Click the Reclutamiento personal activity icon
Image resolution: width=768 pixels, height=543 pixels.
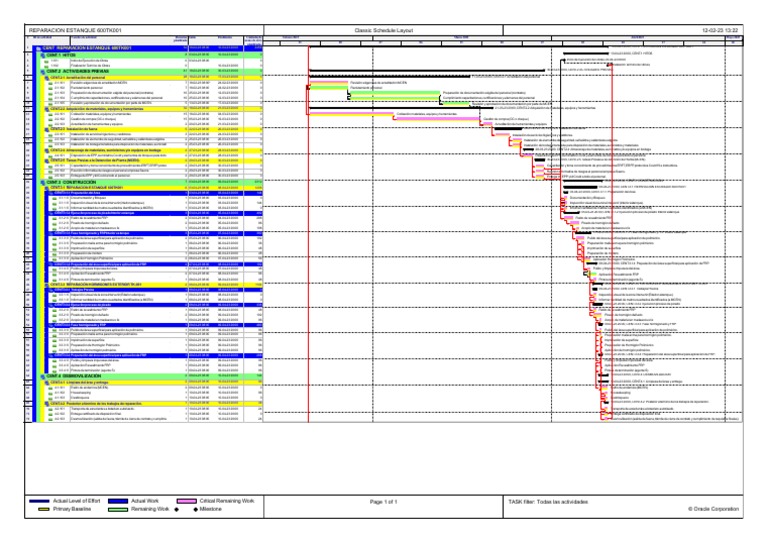[50, 88]
